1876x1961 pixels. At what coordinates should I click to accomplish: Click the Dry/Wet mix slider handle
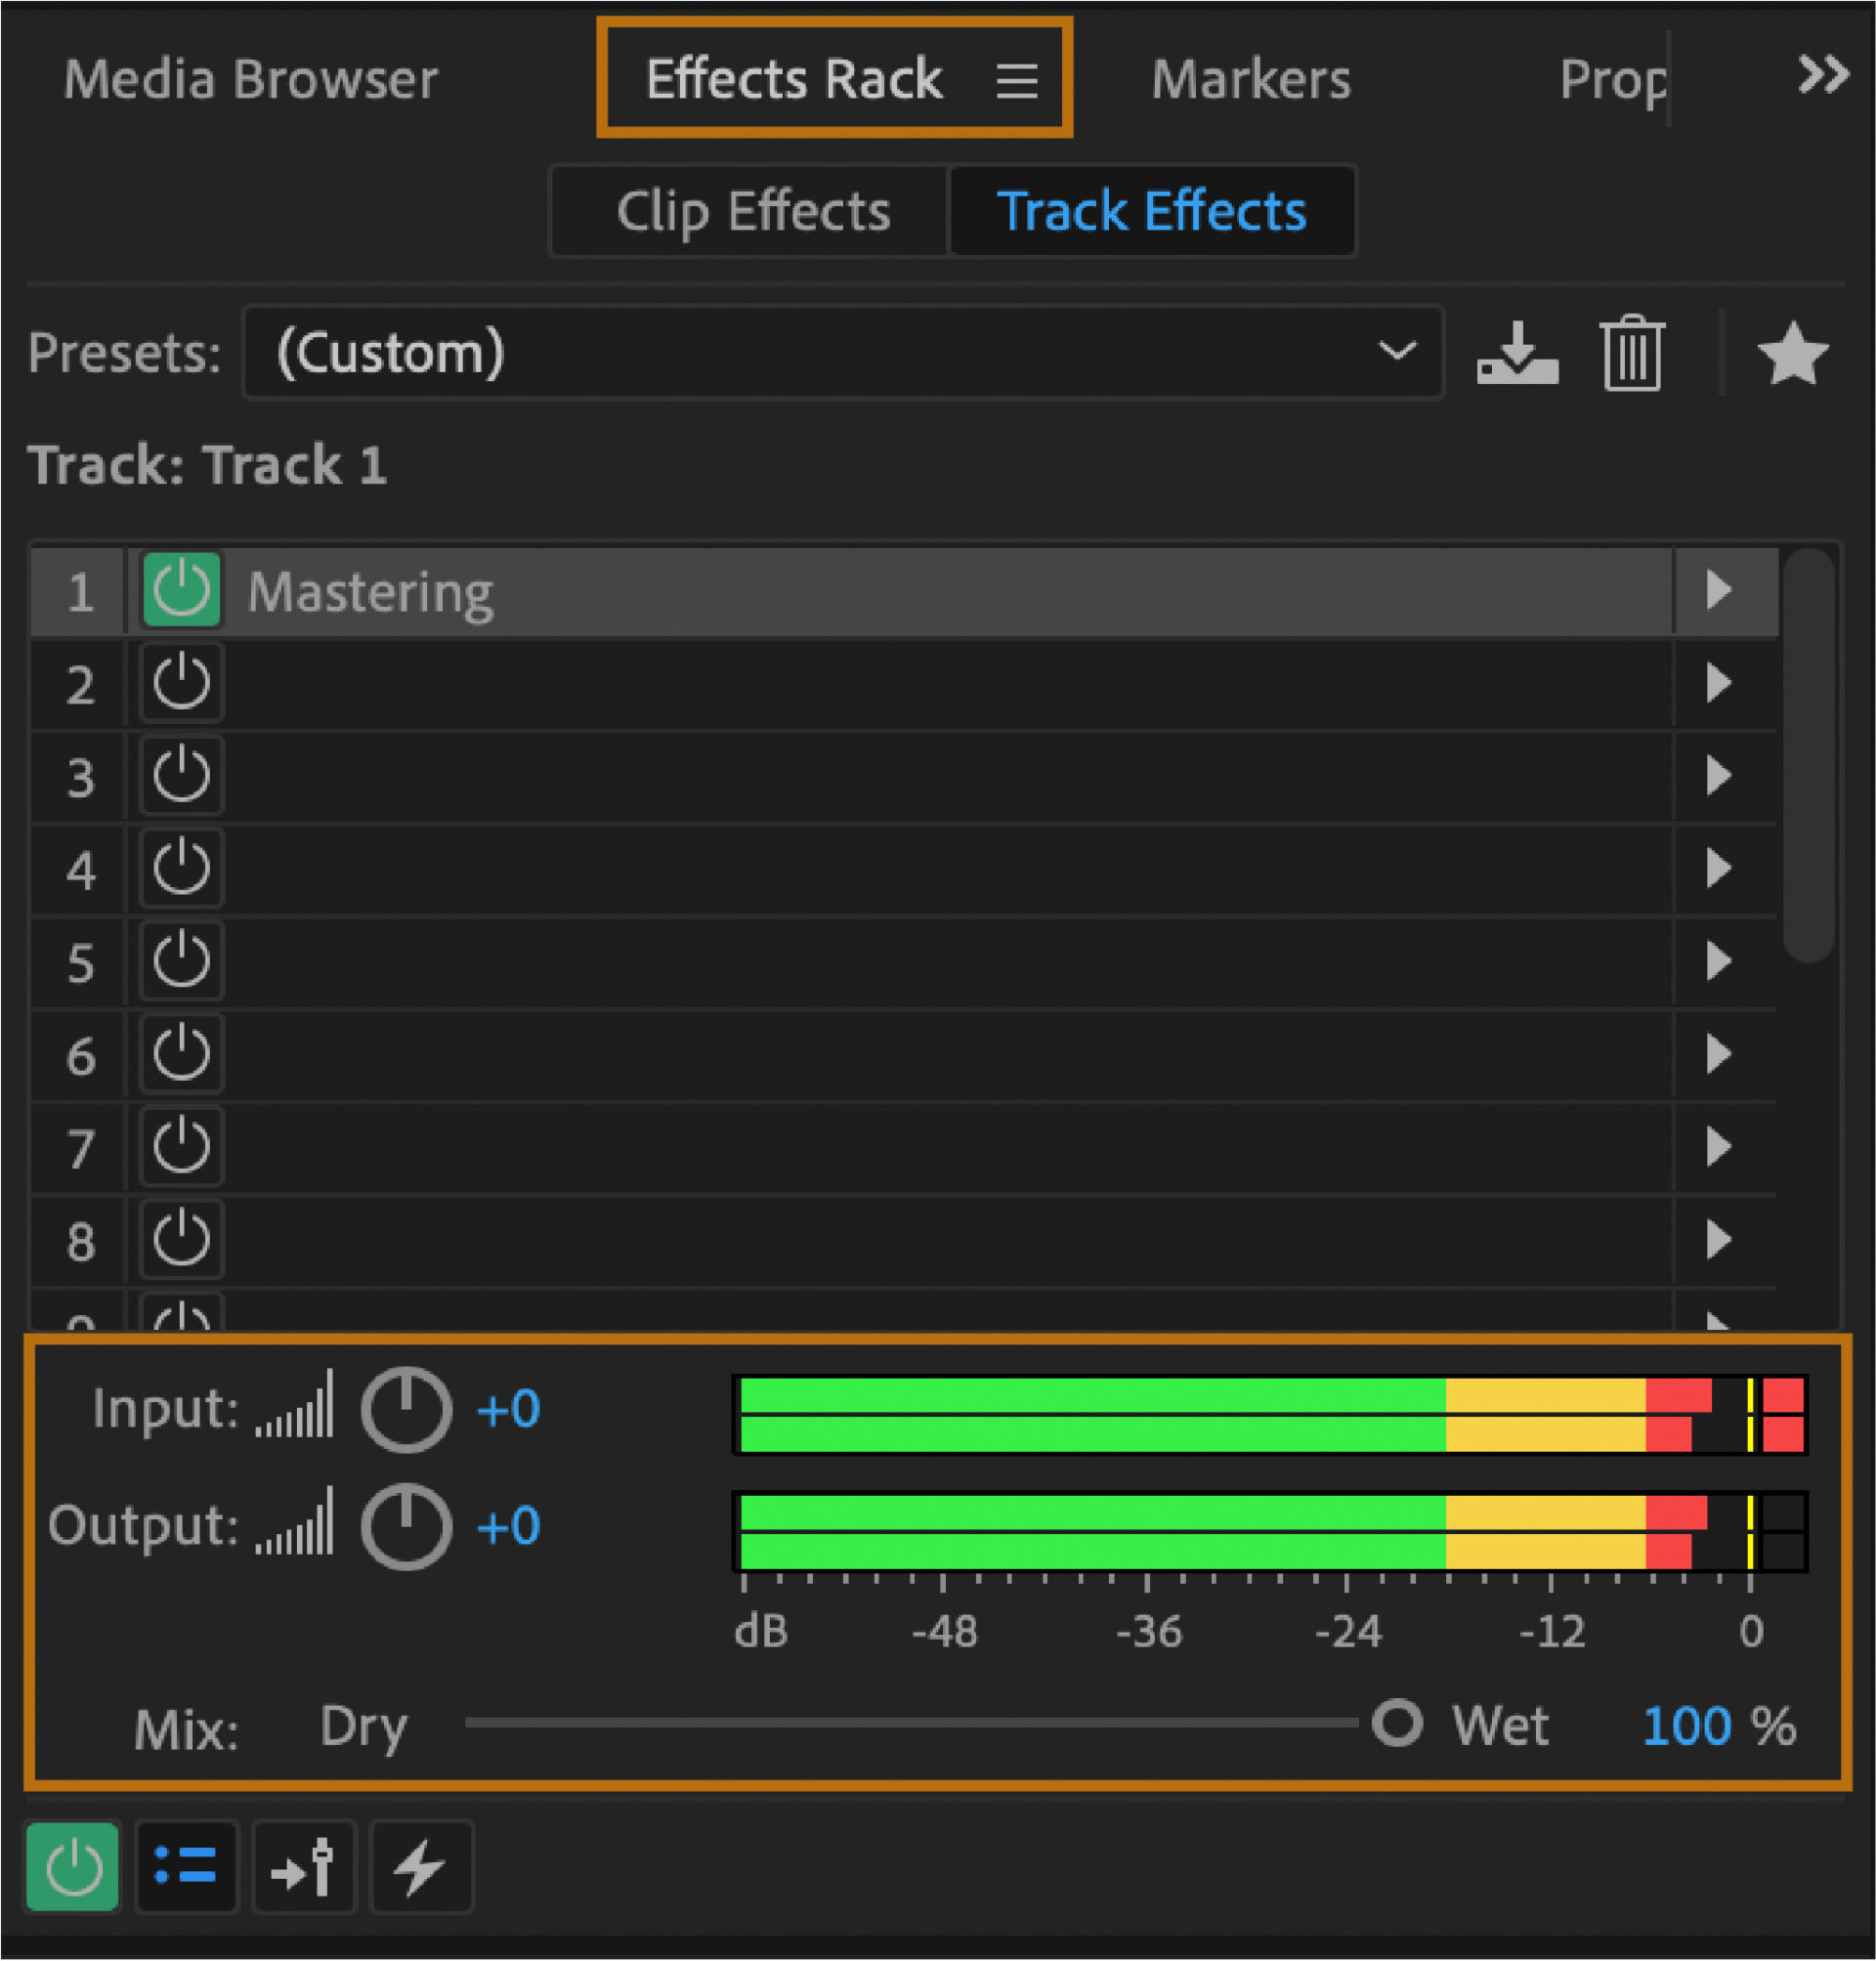point(1396,1723)
